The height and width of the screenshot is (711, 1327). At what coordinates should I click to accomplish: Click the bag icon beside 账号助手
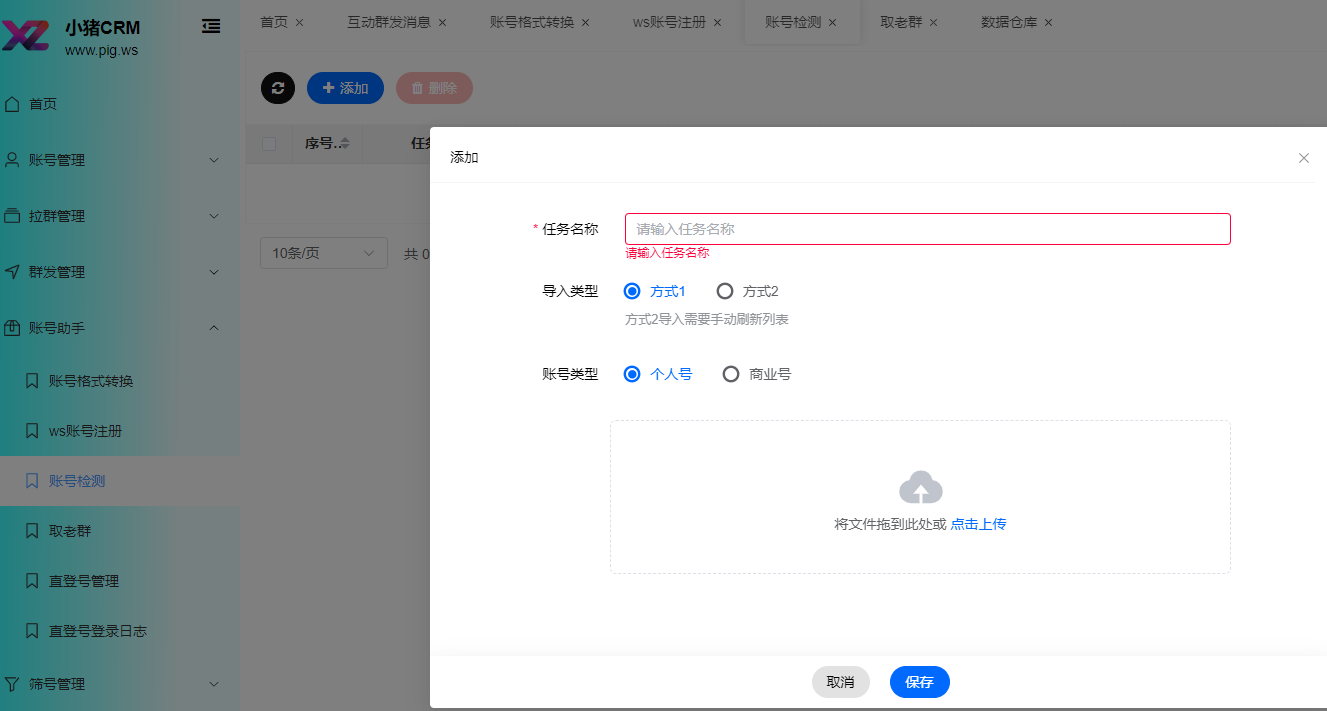tap(12, 328)
